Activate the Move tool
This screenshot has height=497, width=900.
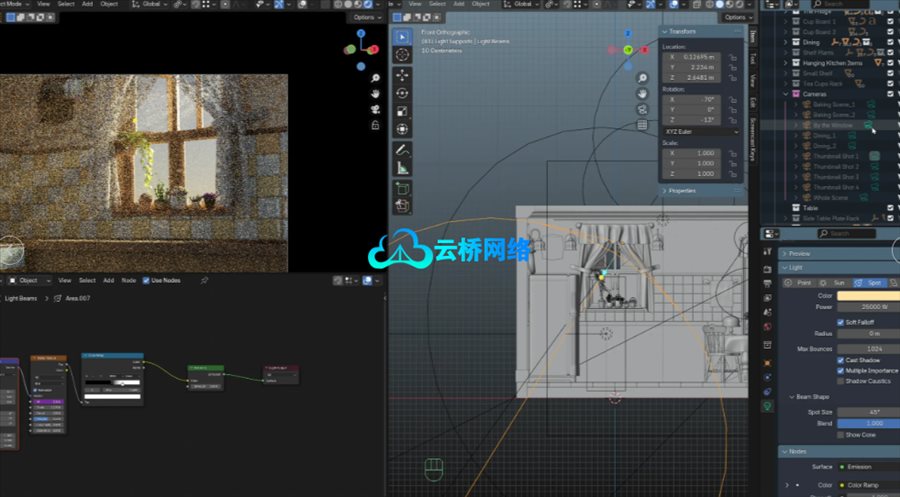pos(402,75)
